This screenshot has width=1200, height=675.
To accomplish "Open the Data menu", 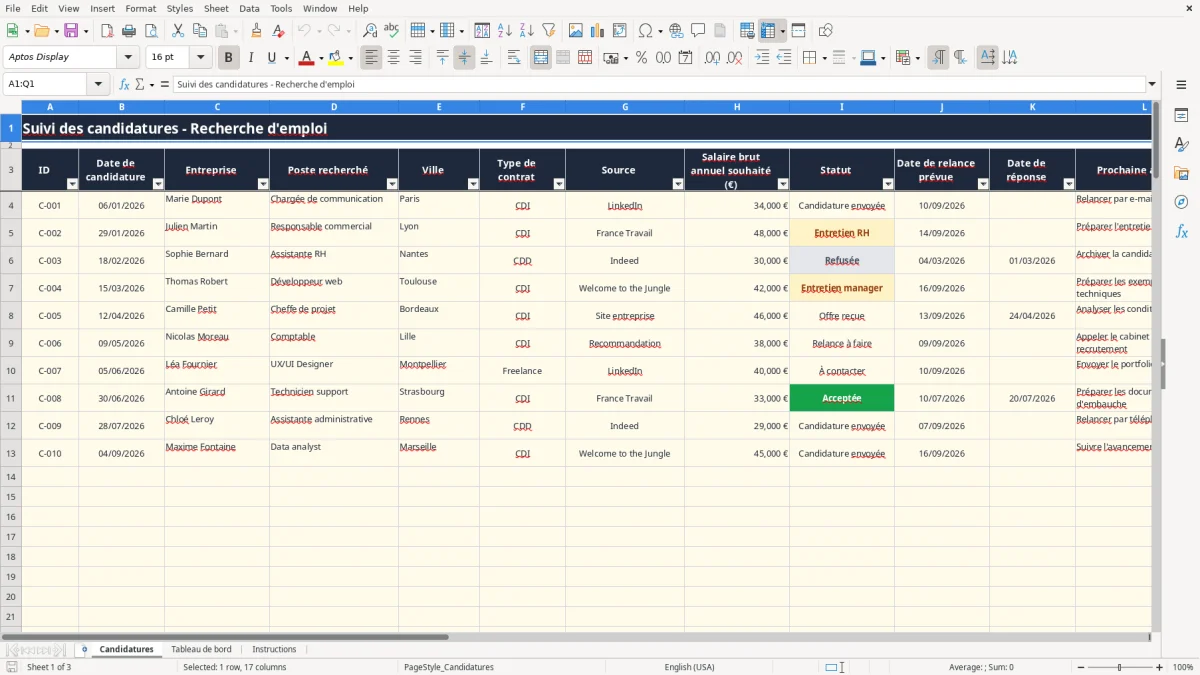I will tap(249, 8).
